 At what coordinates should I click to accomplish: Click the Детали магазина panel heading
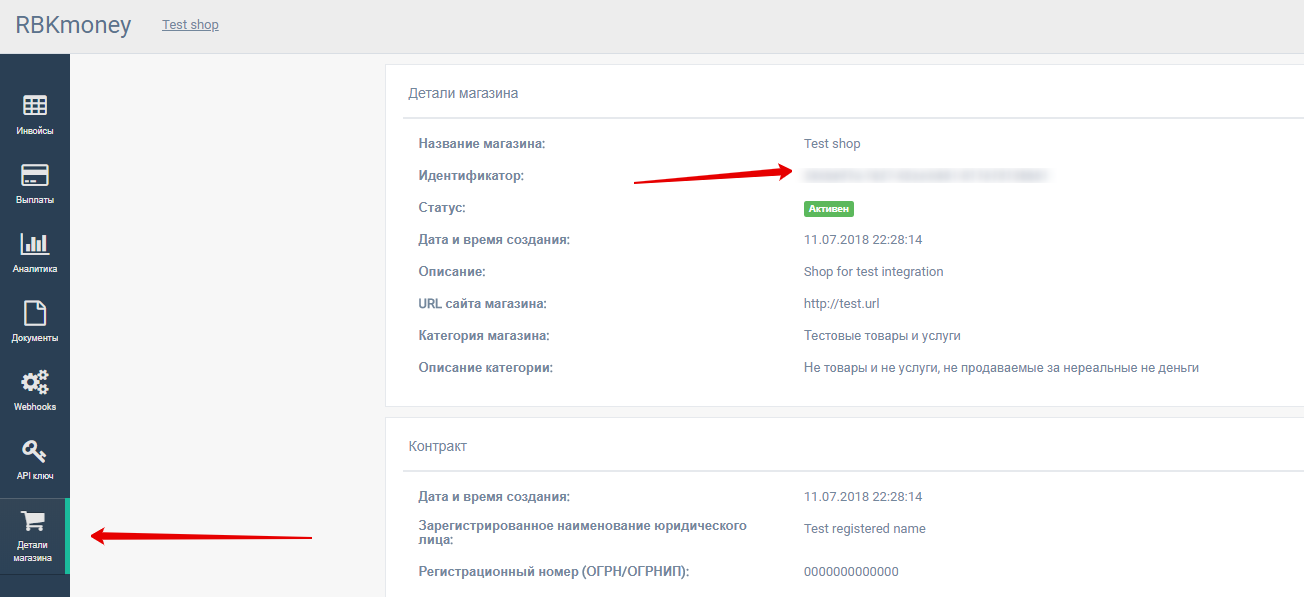[463, 93]
